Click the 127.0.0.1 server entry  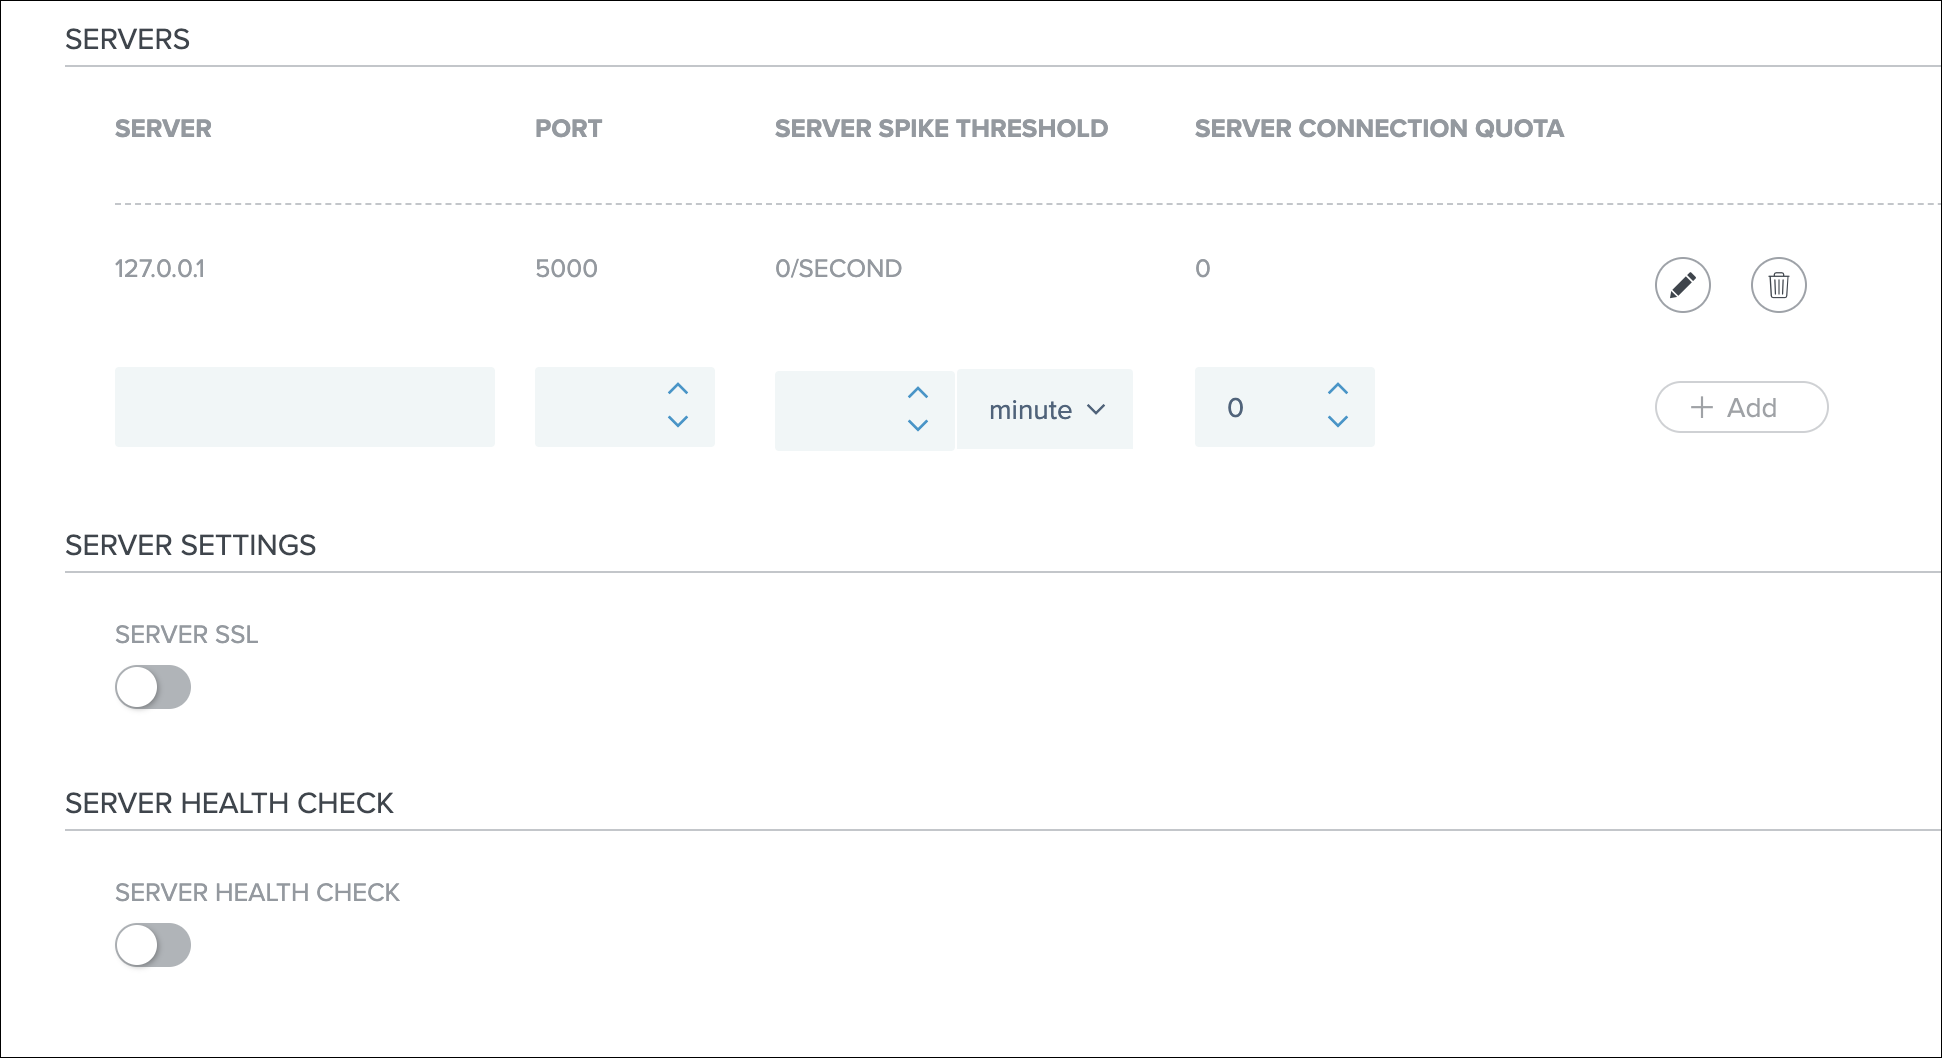(x=160, y=268)
